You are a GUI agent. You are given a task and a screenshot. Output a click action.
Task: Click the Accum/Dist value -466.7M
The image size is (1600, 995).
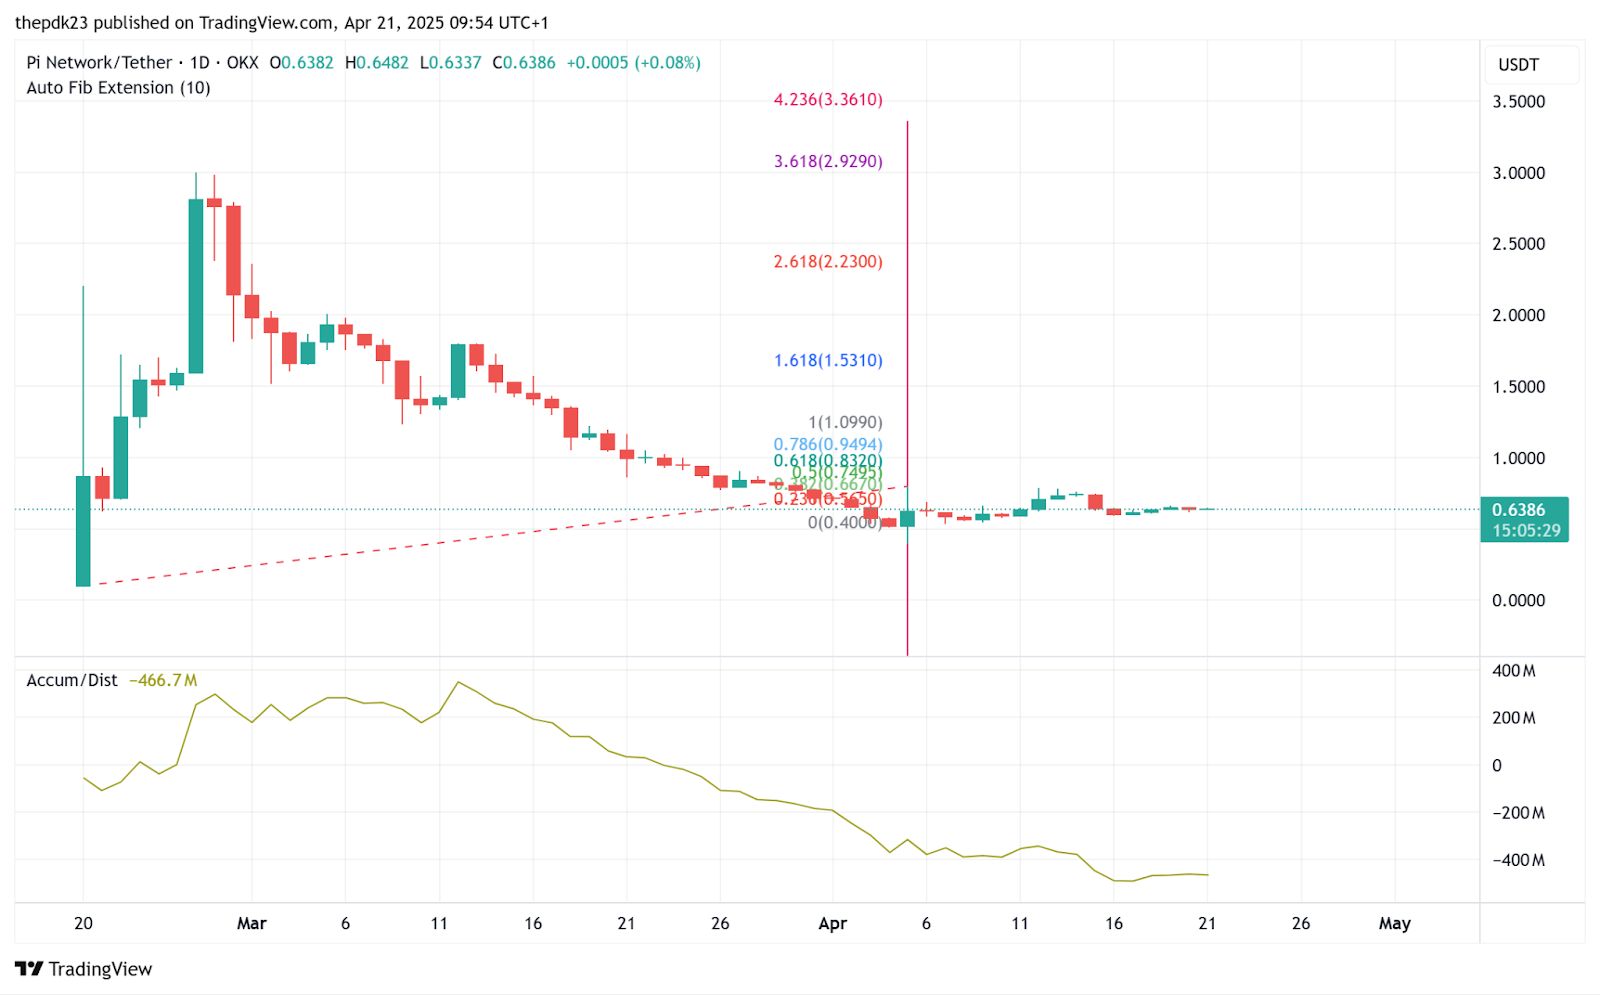(x=163, y=680)
